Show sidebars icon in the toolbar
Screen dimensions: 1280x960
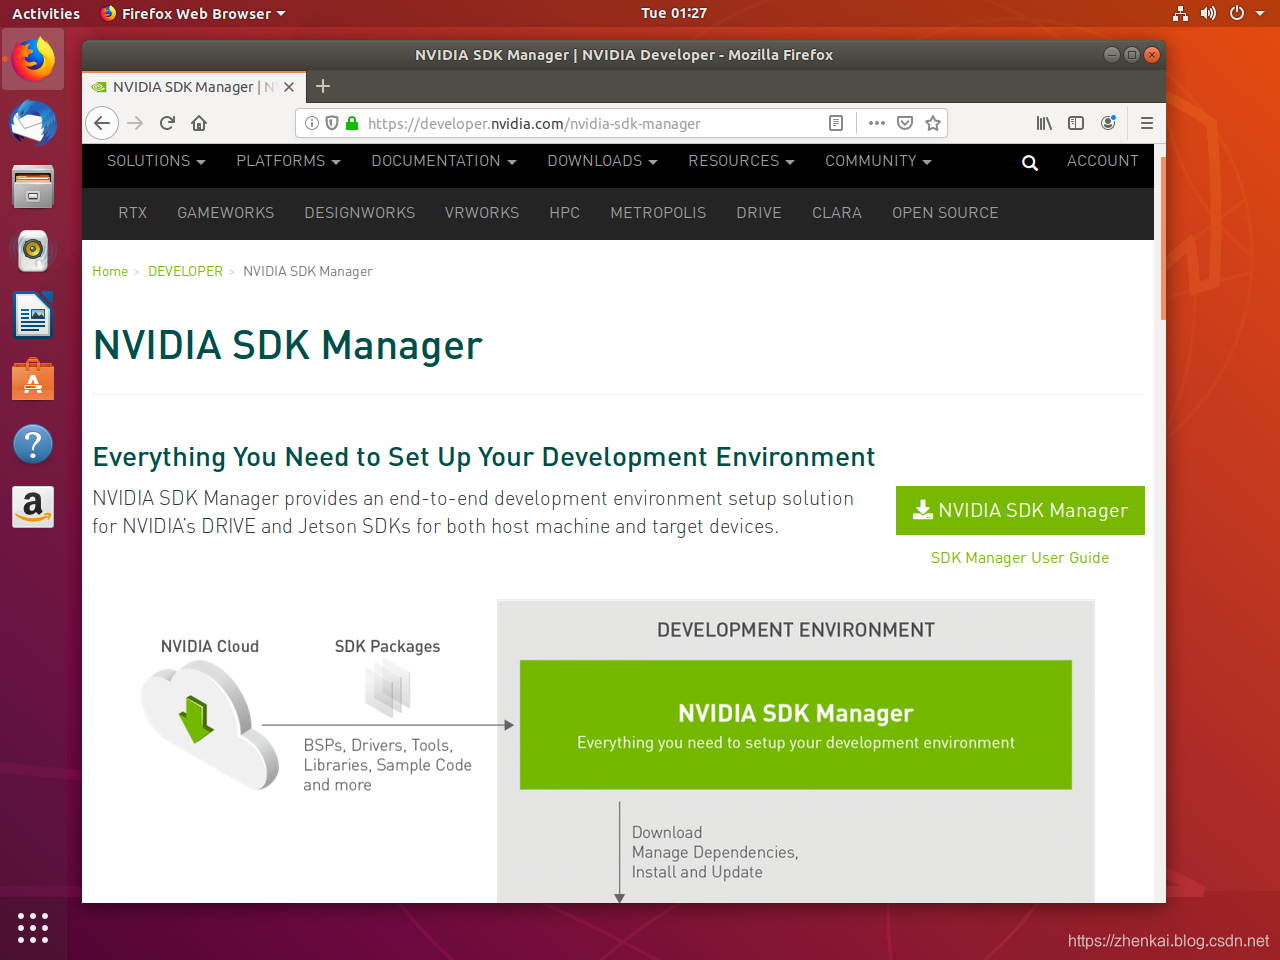1076,123
